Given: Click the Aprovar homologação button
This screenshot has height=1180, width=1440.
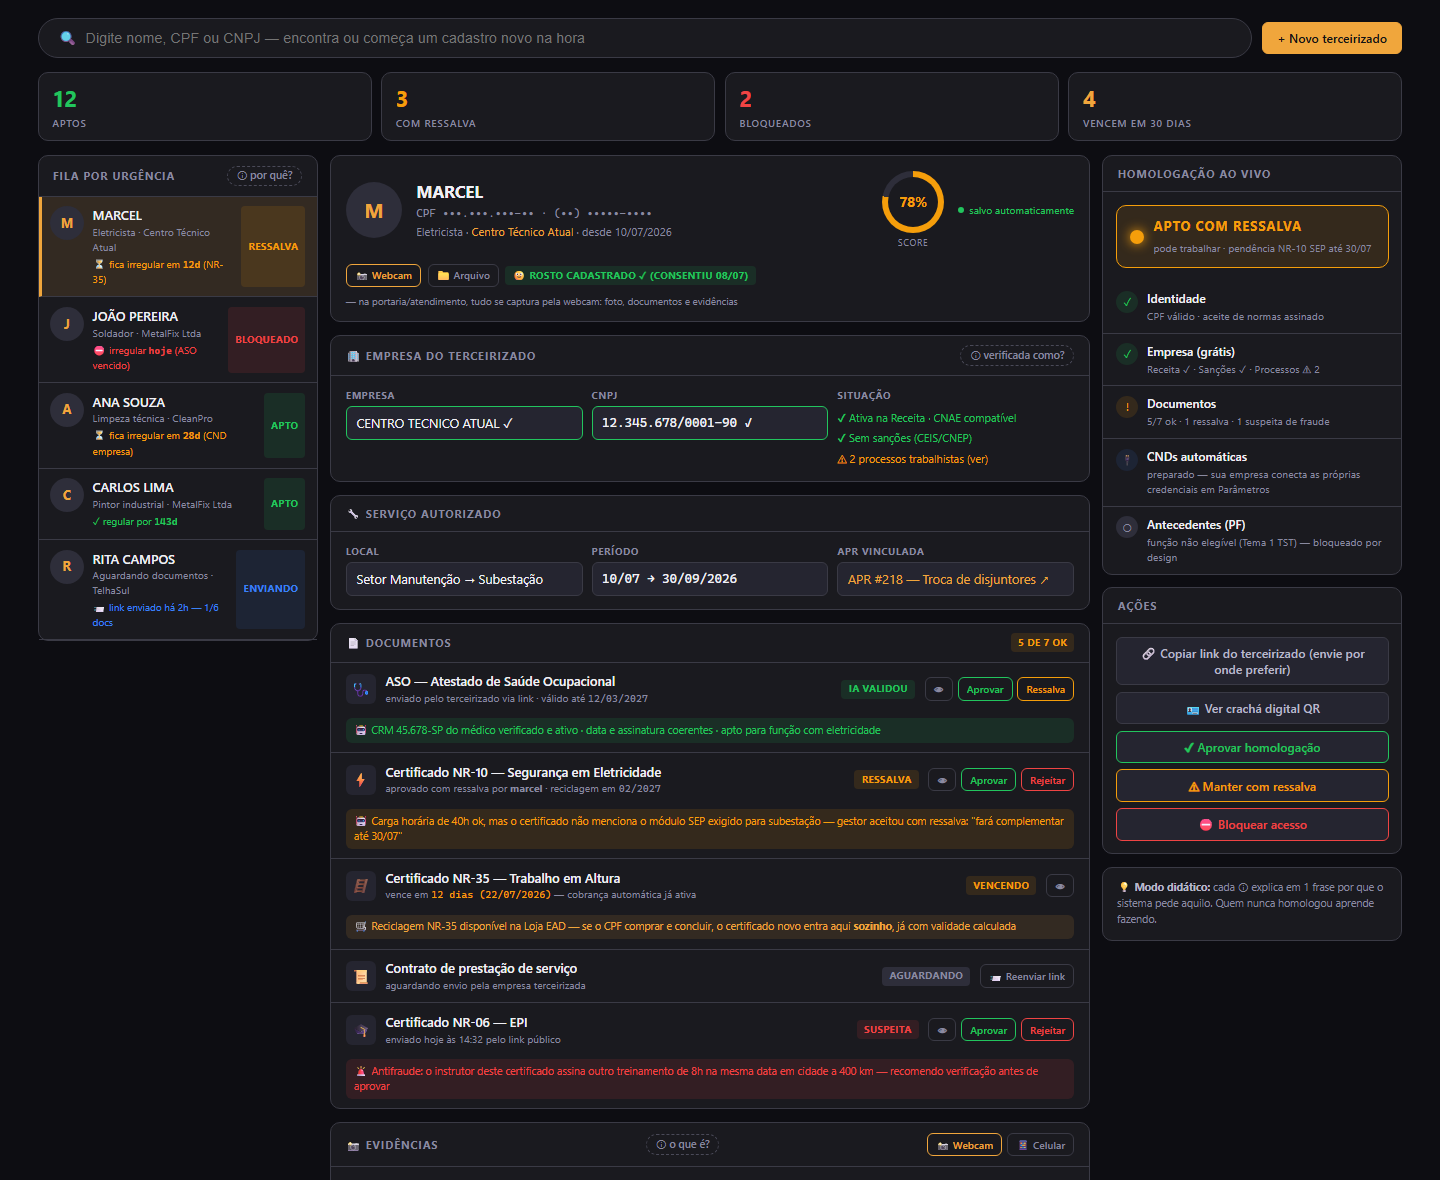Looking at the screenshot, I should [1252, 747].
